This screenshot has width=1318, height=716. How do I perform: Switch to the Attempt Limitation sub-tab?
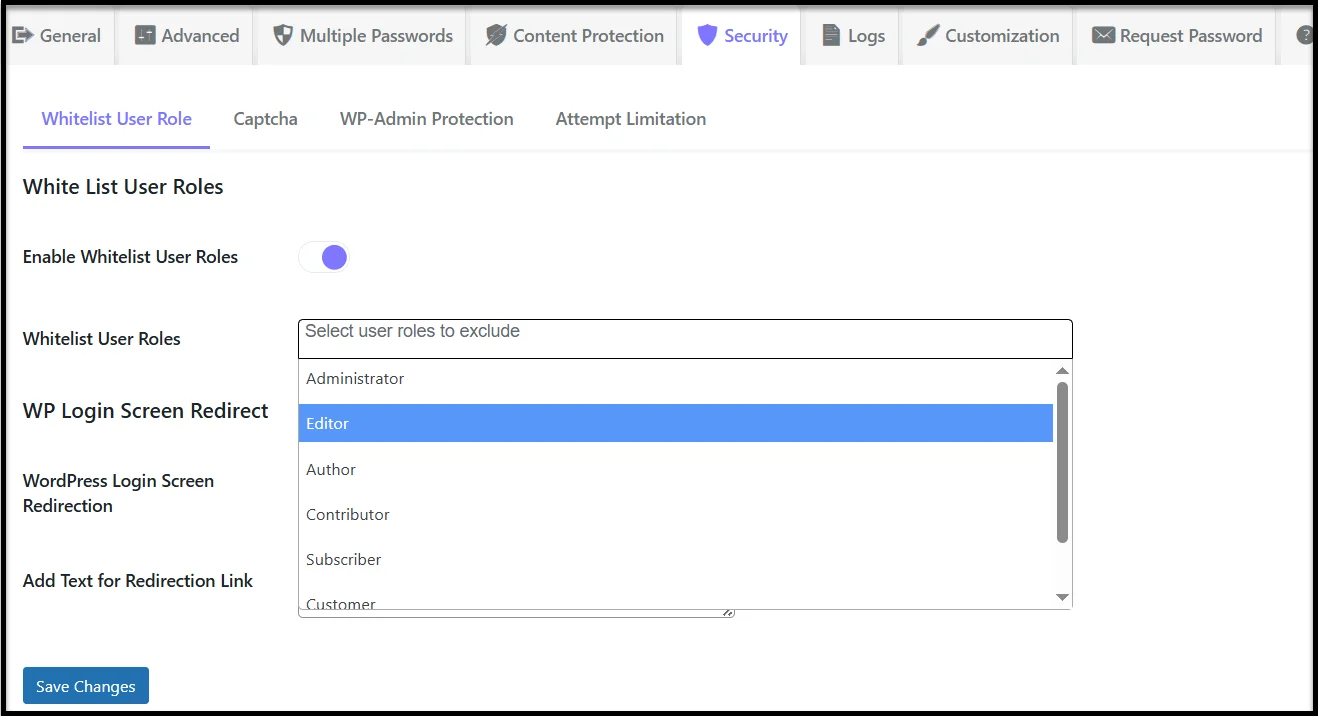point(630,118)
